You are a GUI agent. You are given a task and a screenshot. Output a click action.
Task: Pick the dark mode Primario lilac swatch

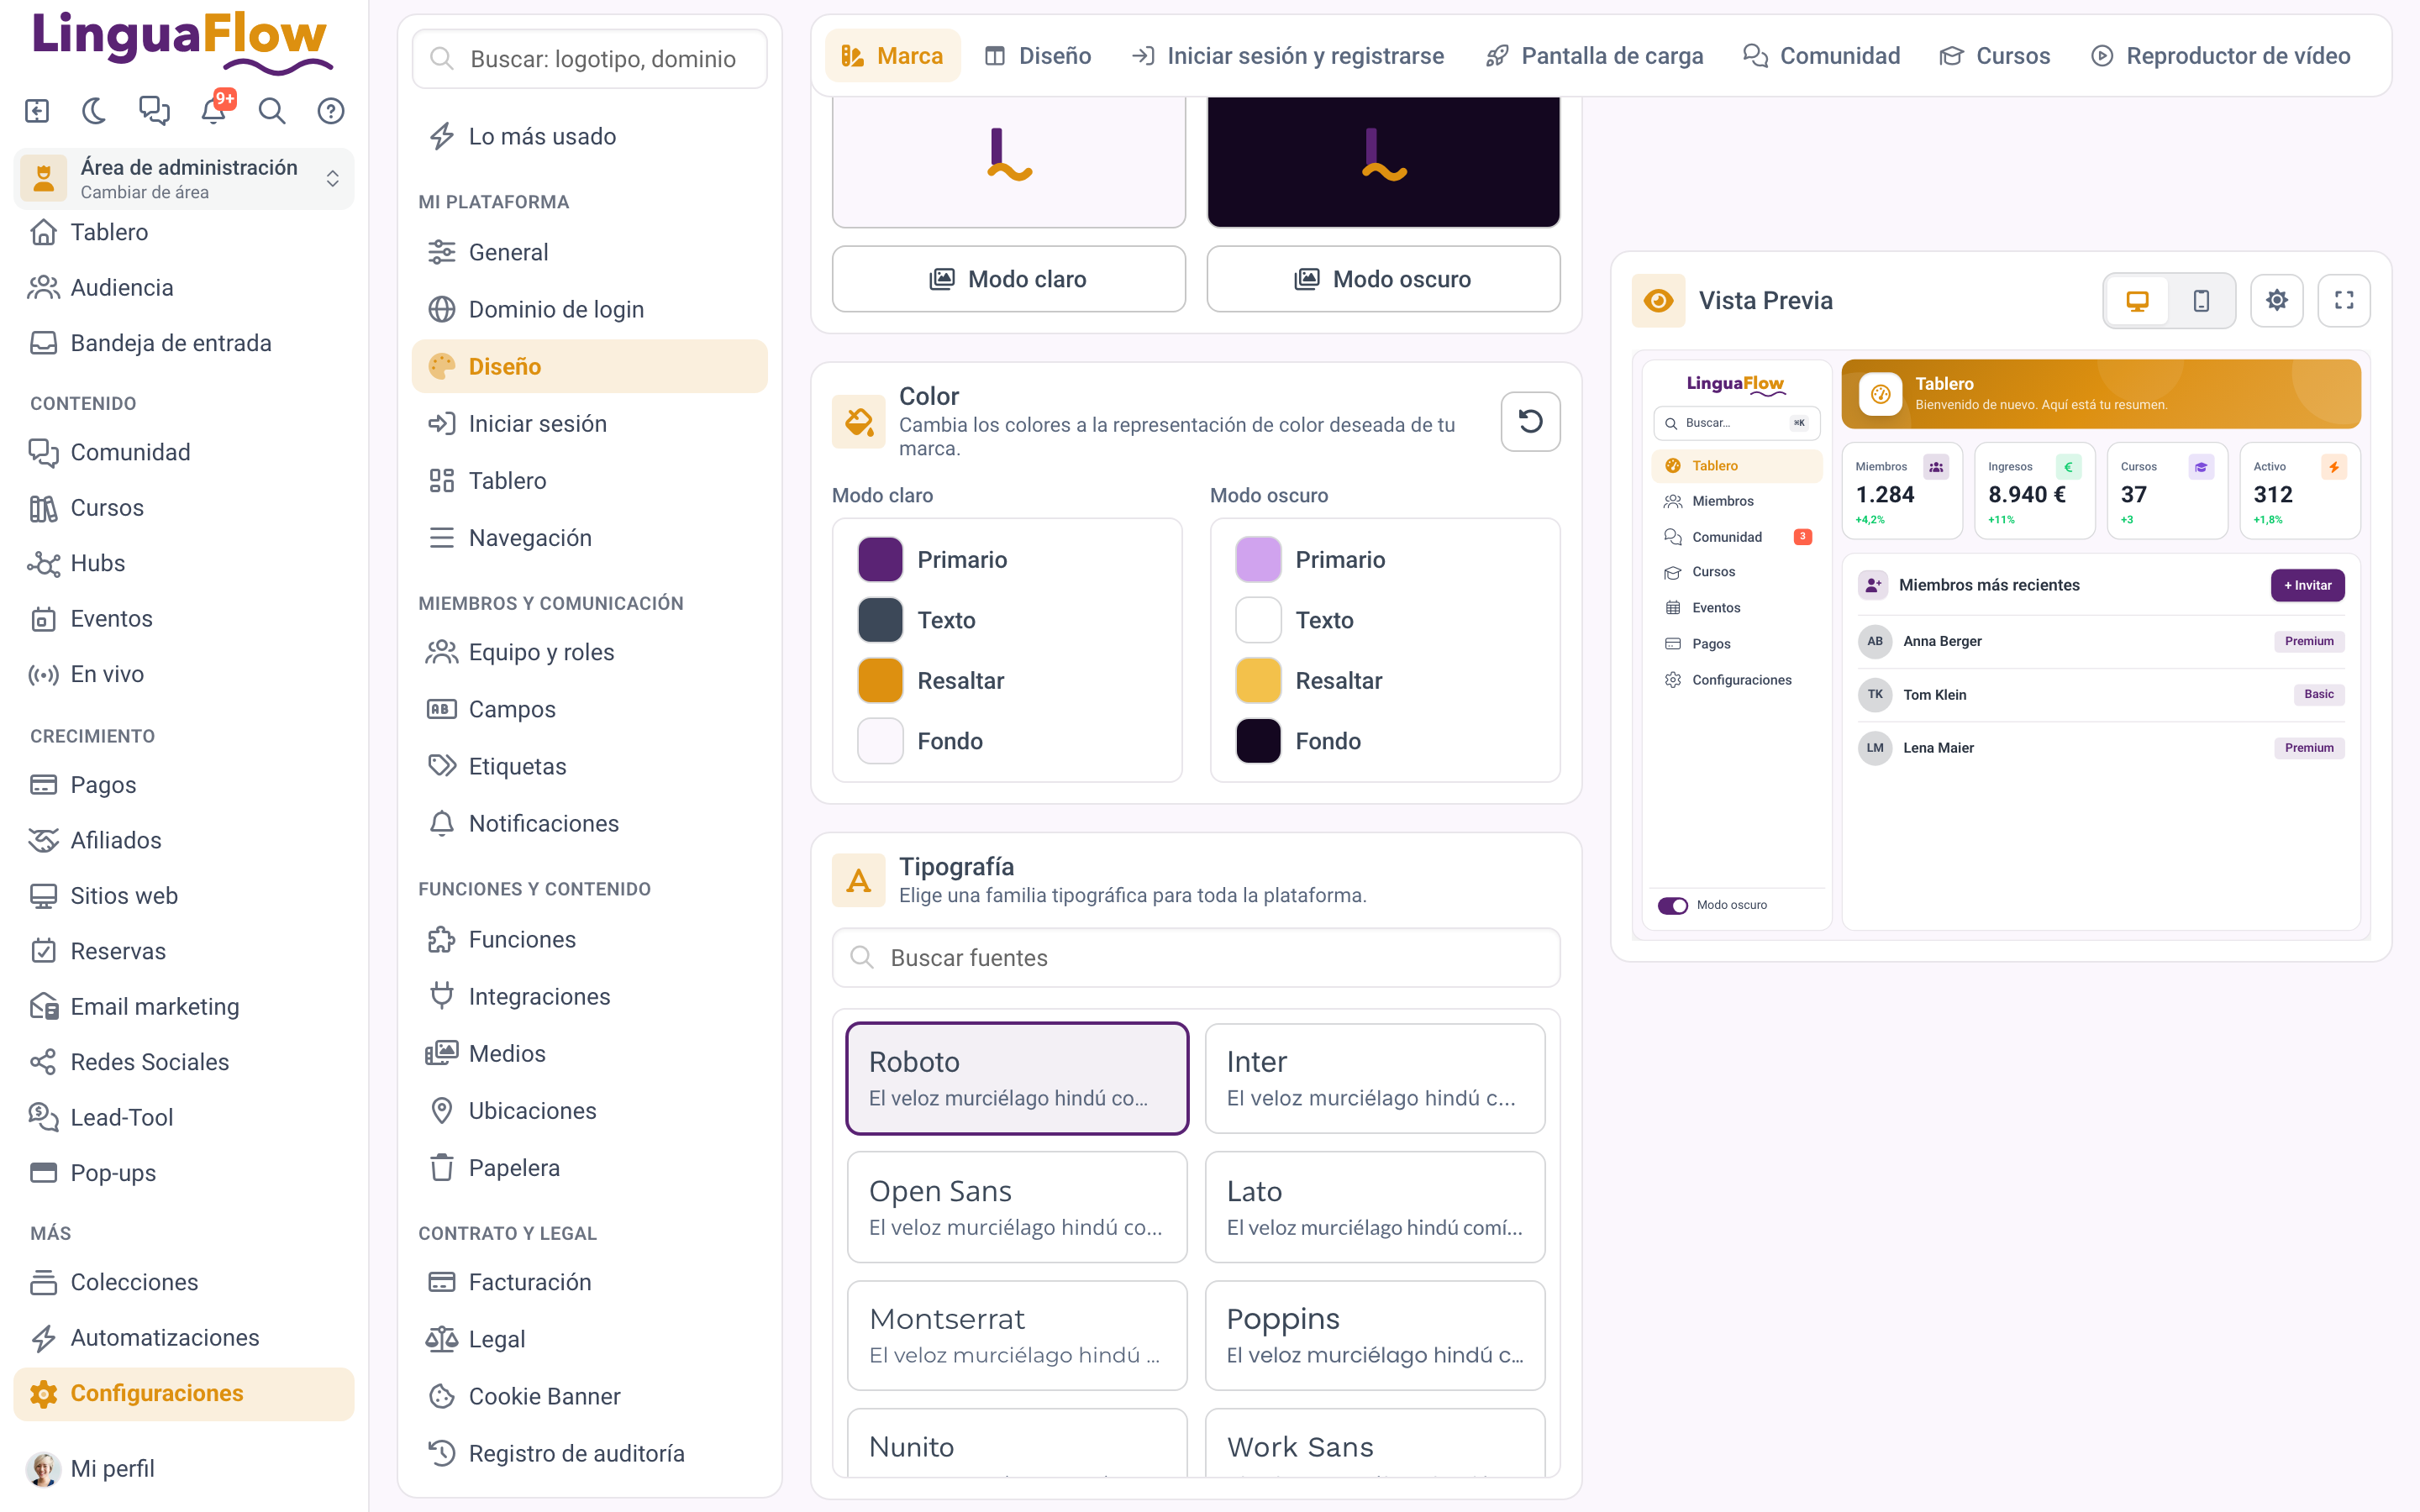1258,559
